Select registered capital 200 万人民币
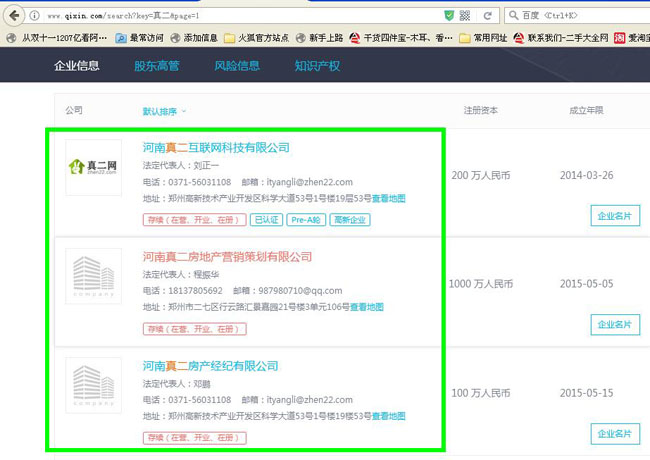 coord(481,175)
